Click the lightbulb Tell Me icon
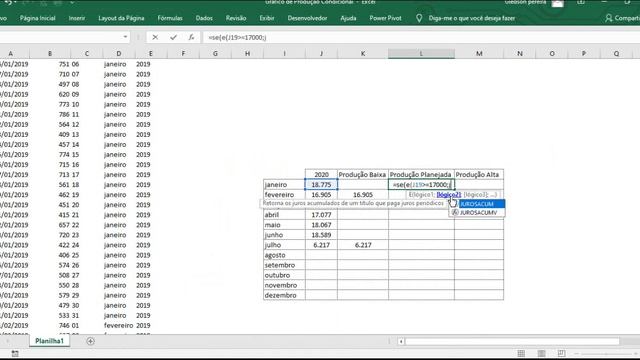The height and width of the screenshot is (360, 640). click(419, 18)
